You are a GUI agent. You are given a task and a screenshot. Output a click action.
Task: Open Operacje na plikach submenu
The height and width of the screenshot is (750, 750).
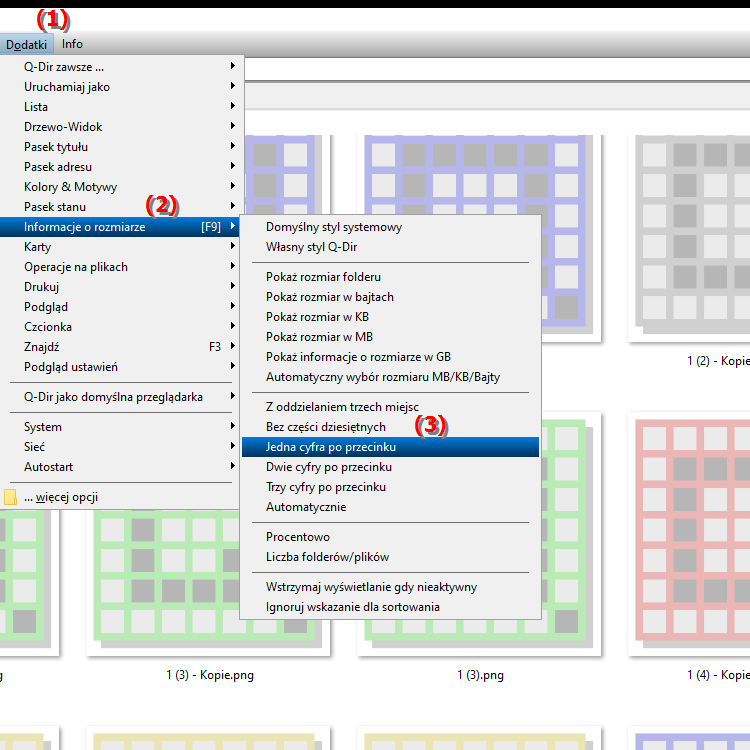click(x=121, y=267)
